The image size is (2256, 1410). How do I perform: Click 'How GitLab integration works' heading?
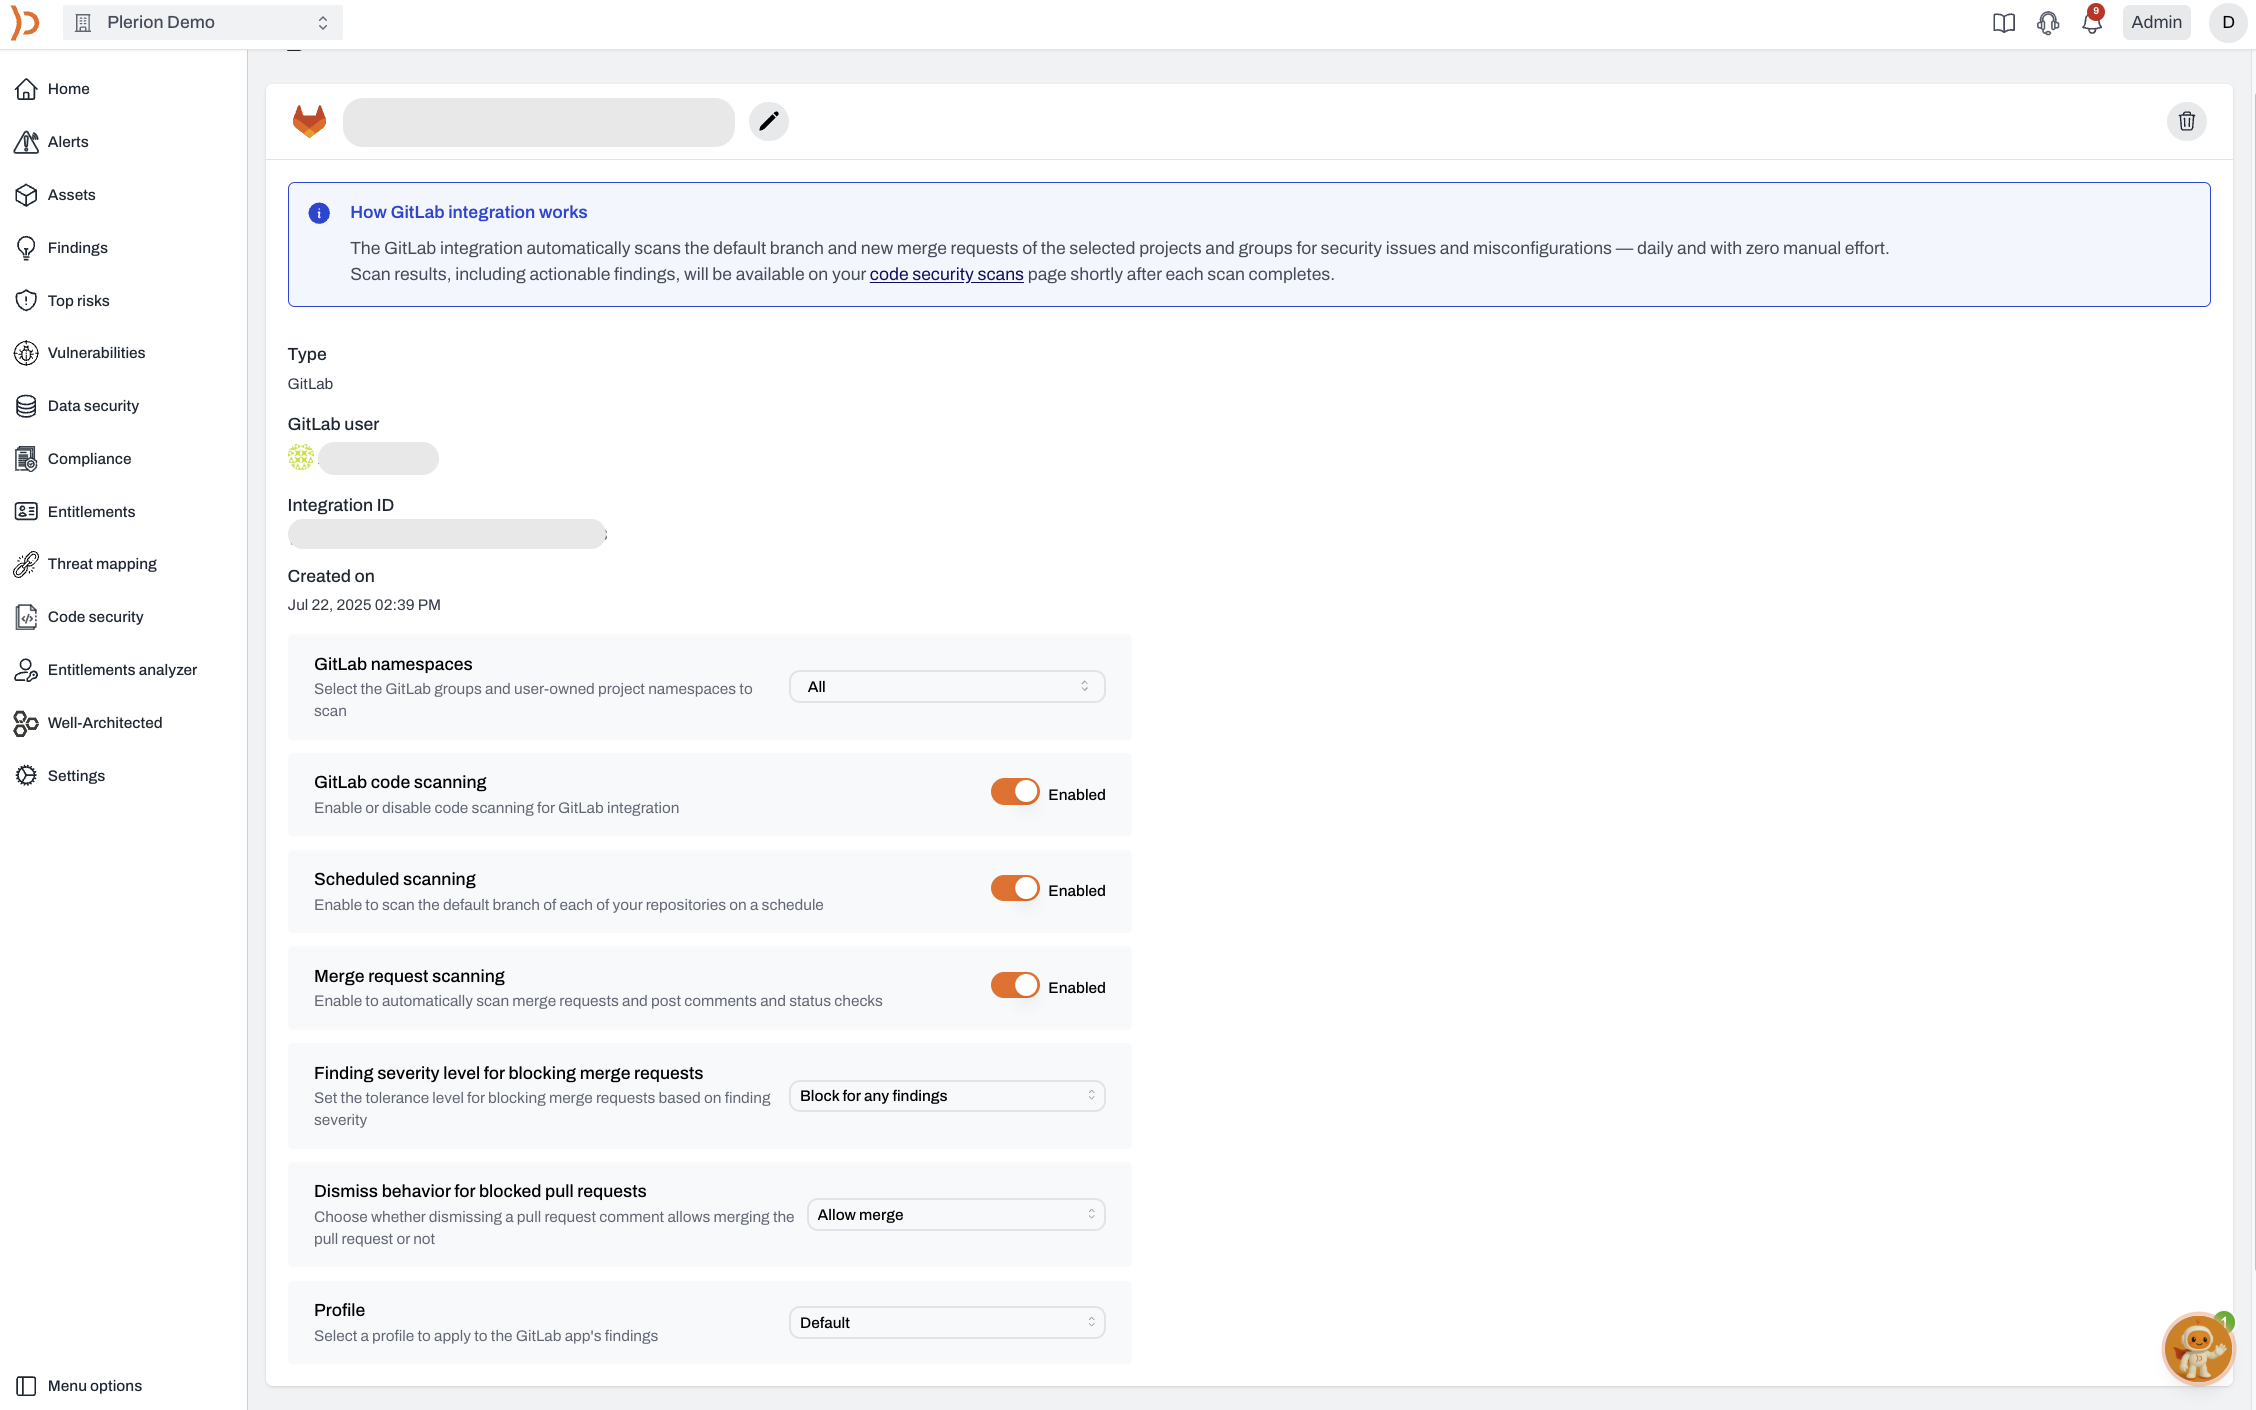(x=468, y=212)
